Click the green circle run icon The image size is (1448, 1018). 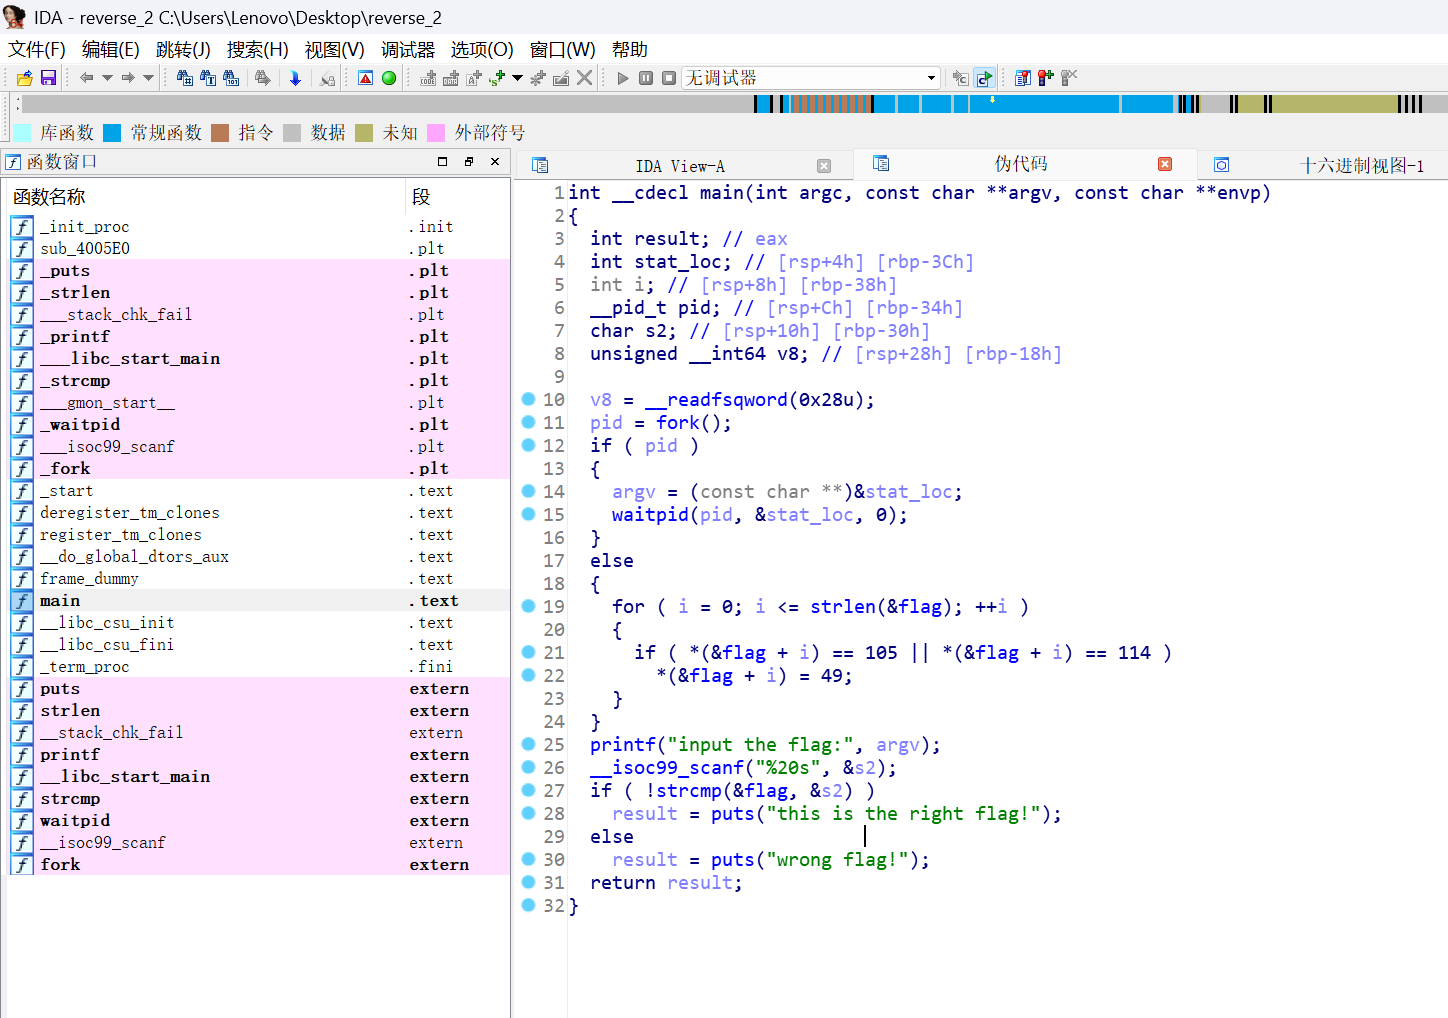[x=389, y=78]
